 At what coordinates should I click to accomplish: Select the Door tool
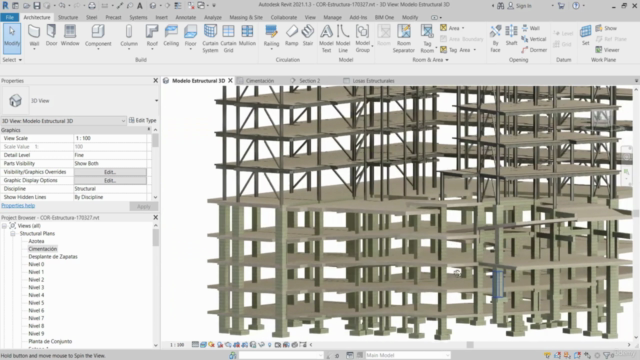click(51, 36)
